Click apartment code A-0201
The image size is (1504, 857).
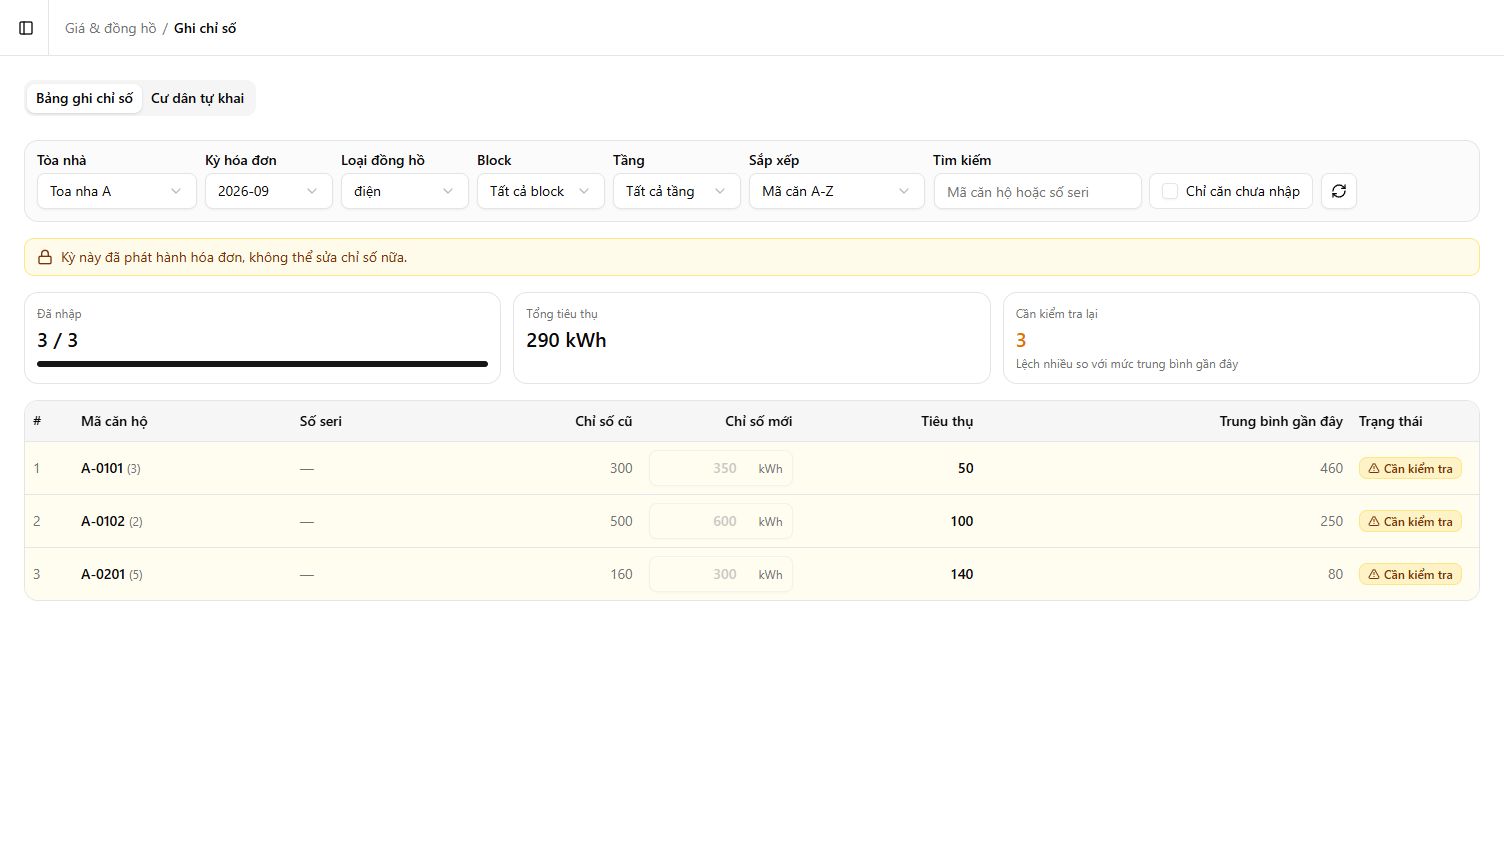pos(103,574)
